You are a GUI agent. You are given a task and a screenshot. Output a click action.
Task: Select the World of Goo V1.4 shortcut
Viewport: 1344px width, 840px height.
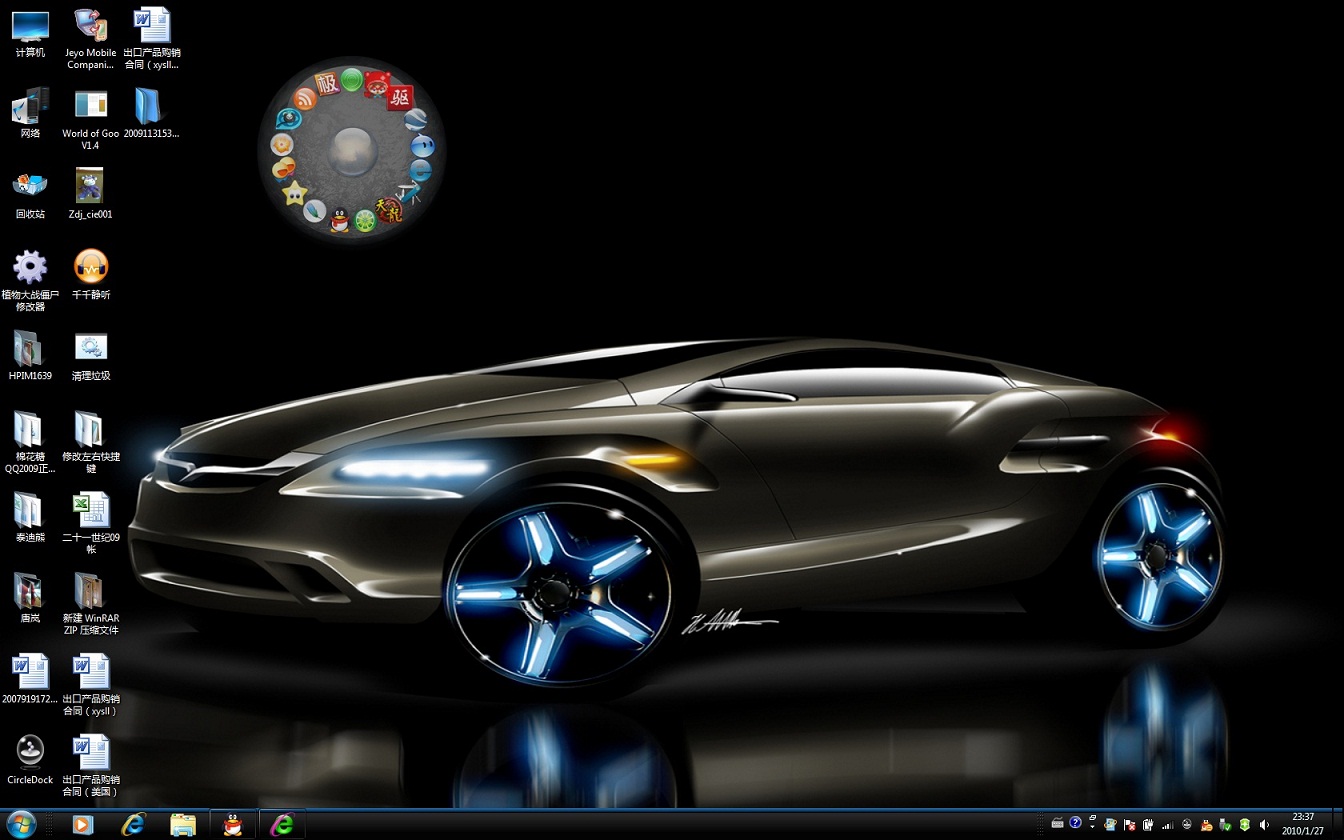[x=91, y=106]
